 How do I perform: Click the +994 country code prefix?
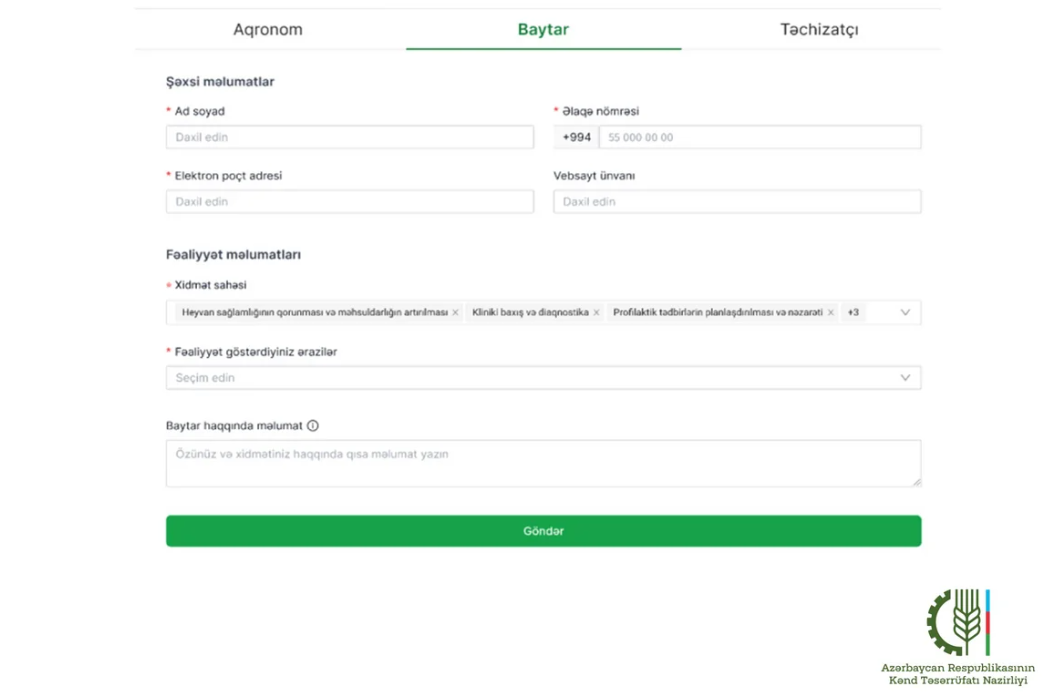point(576,138)
